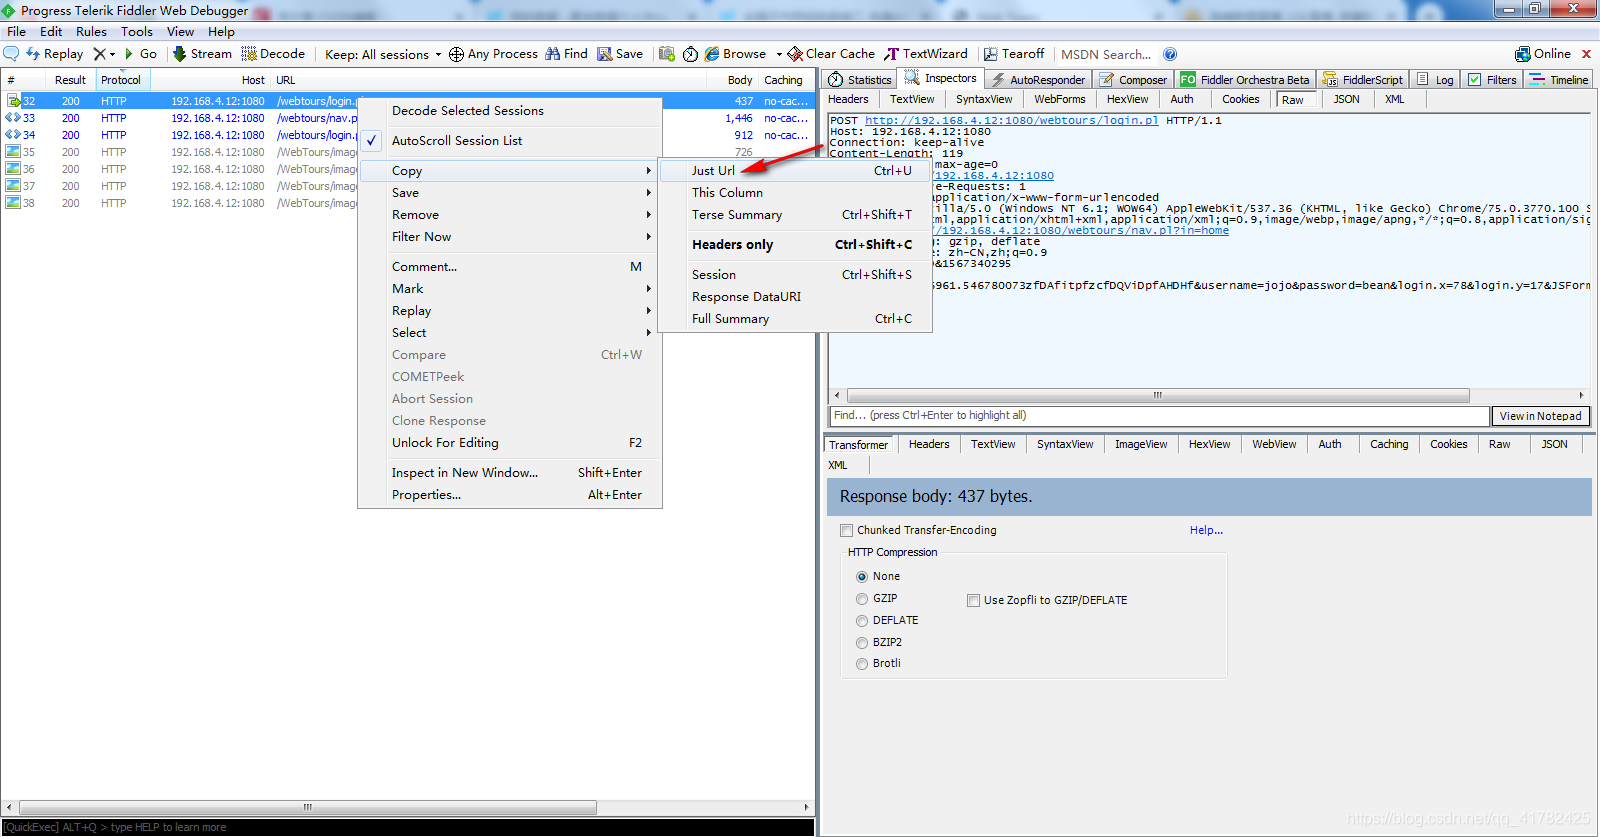The width and height of the screenshot is (1600, 837).
Task: Open the TextWizard tool
Action: pyautogui.click(x=925, y=54)
